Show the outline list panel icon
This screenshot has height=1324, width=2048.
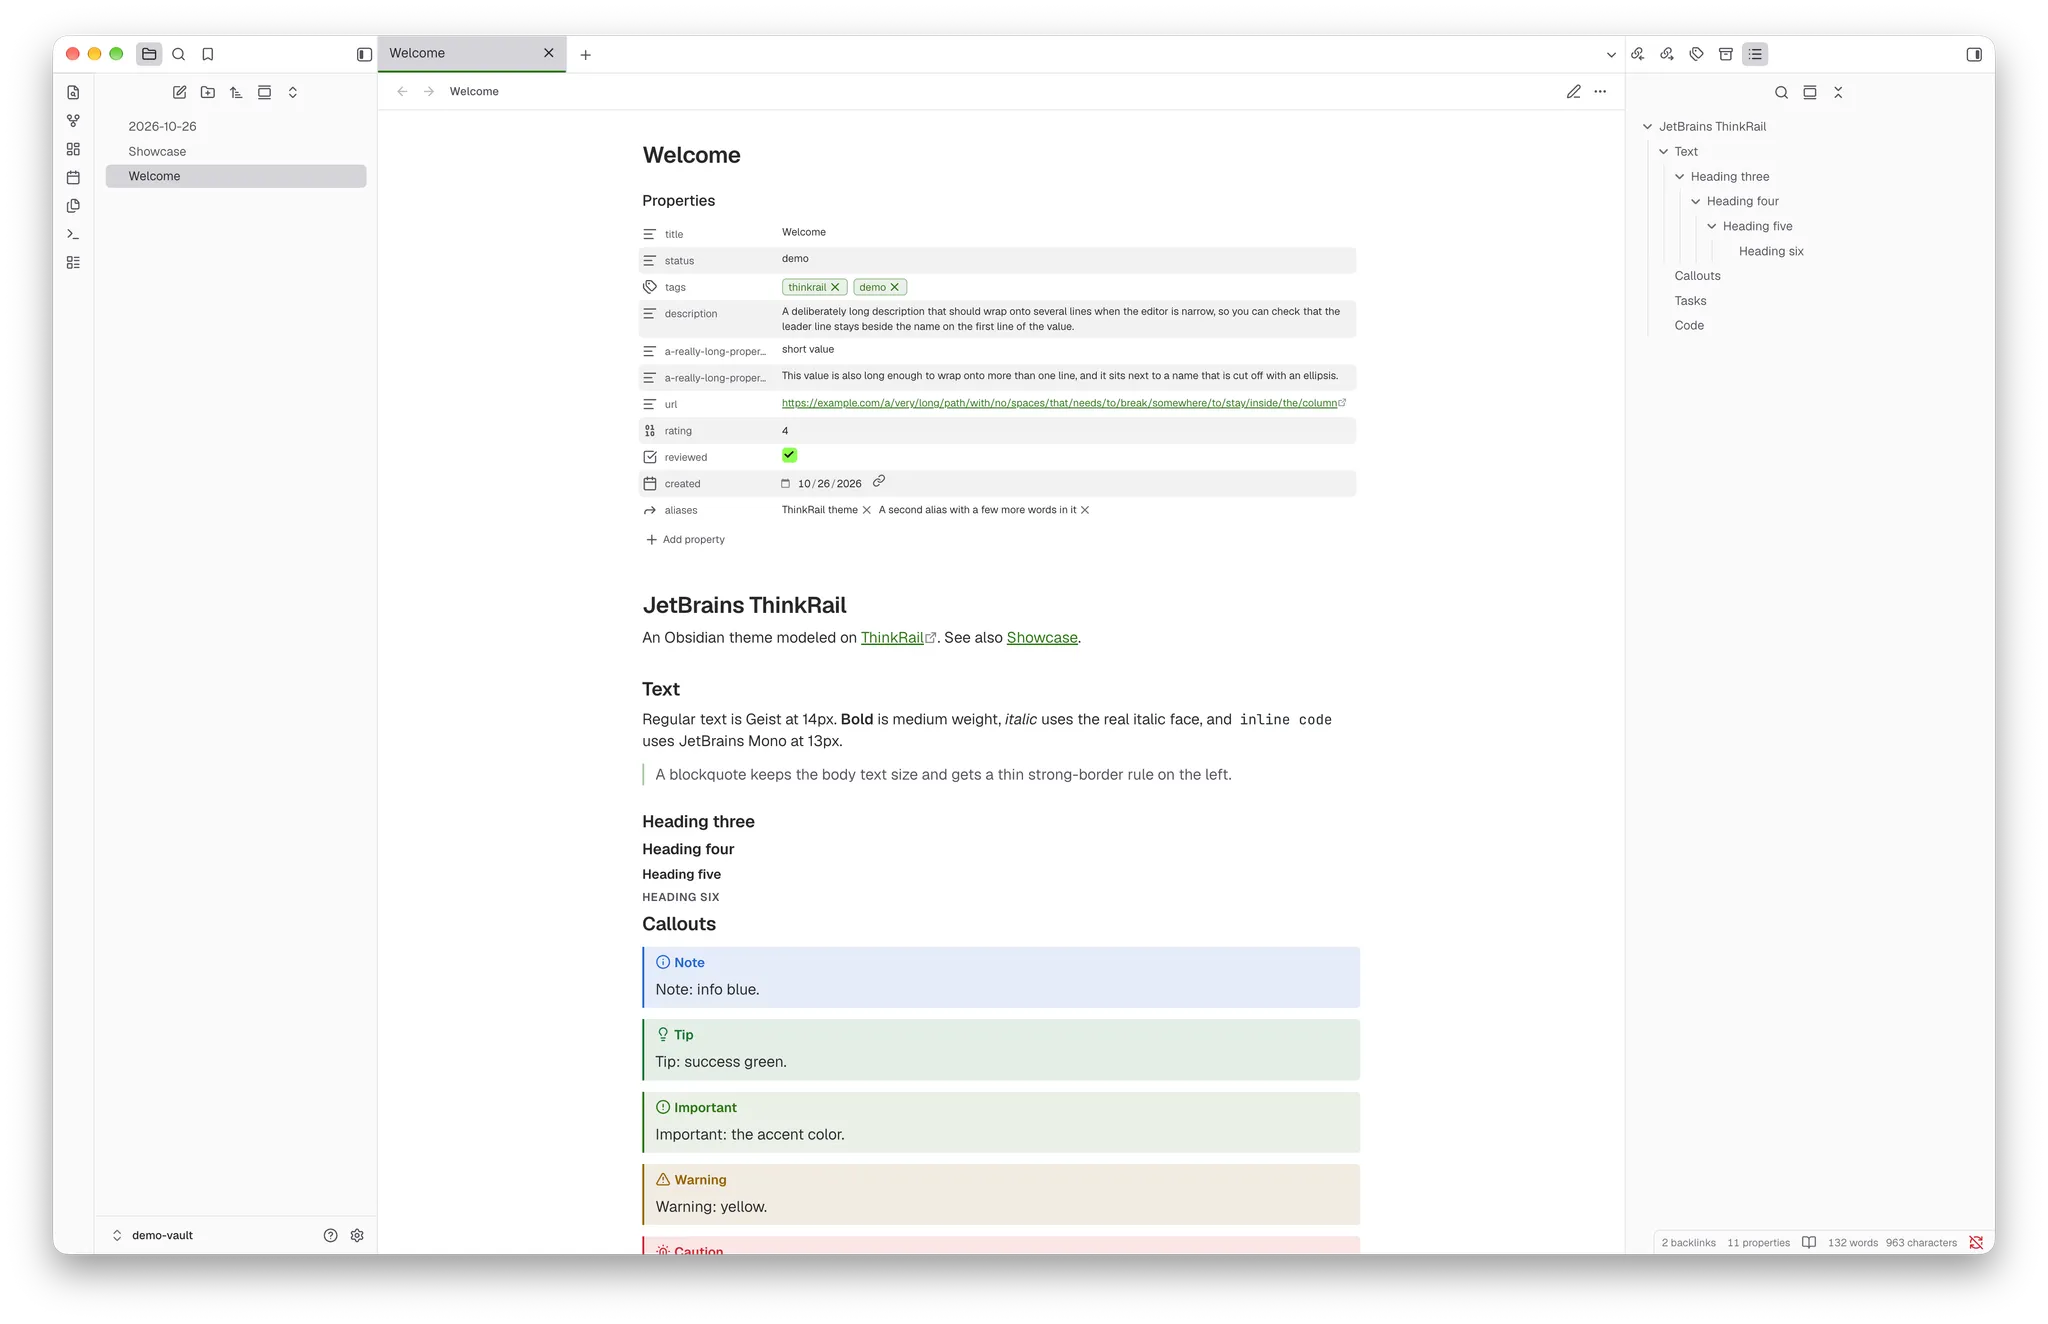pos(1755,54)
